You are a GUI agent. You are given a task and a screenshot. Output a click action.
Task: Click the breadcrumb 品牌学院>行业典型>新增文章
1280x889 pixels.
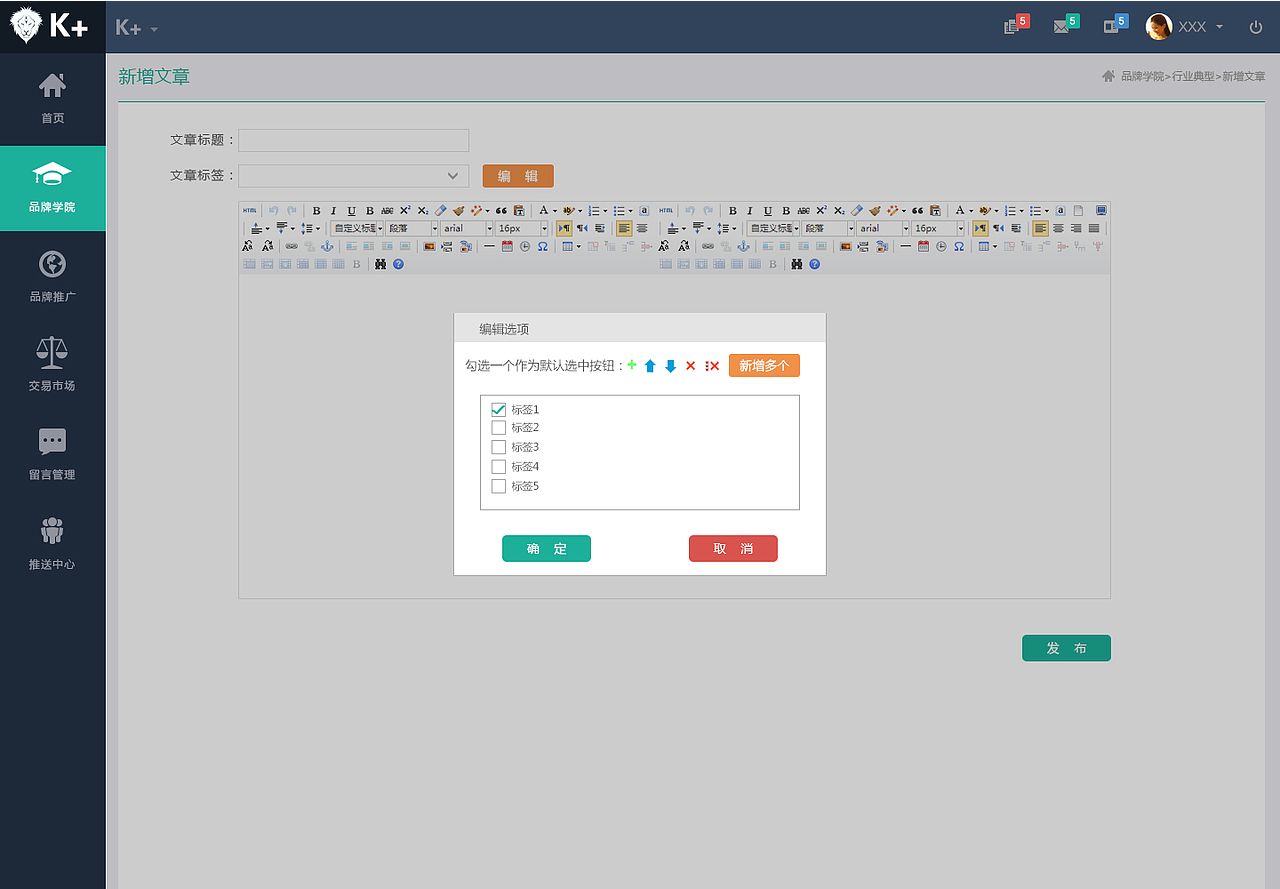(1192, 76)
